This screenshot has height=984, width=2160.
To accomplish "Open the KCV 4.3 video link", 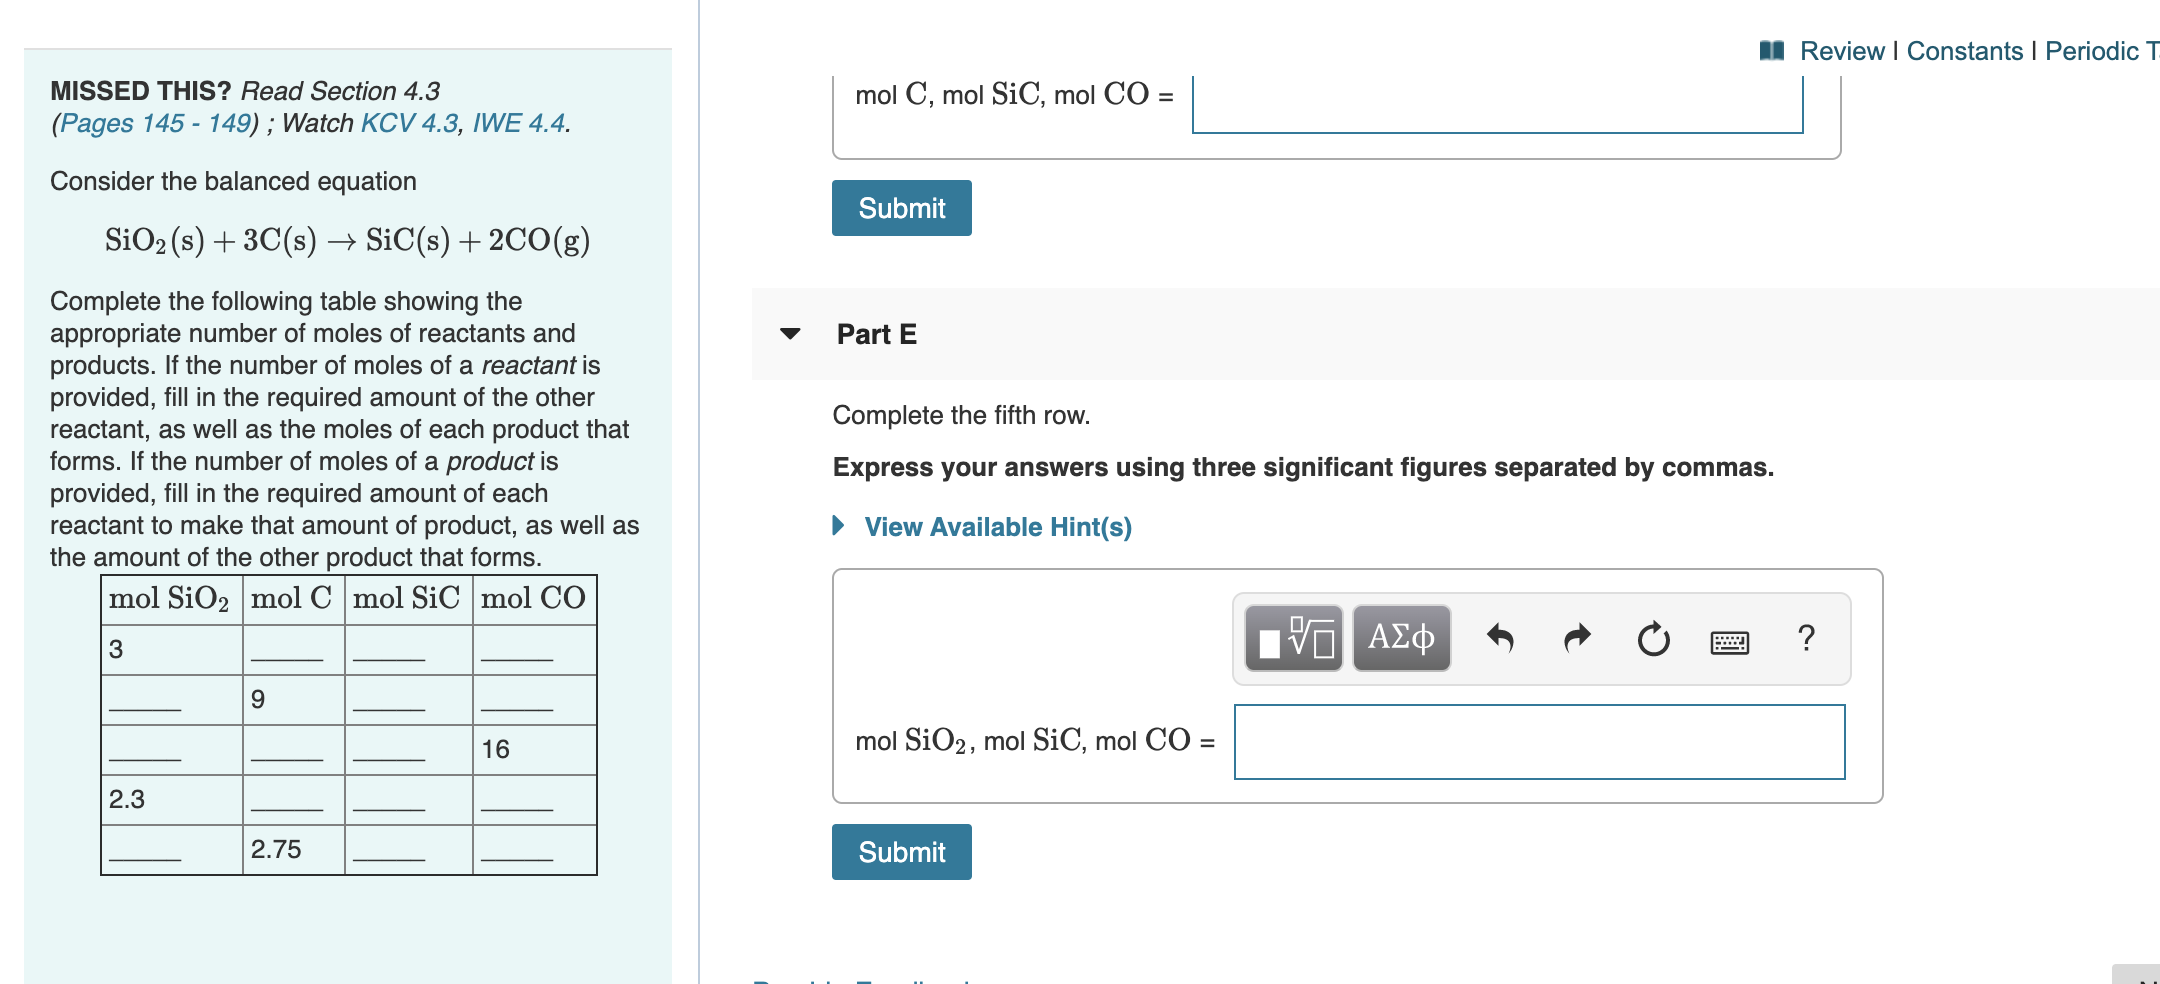I will point(409,123).
